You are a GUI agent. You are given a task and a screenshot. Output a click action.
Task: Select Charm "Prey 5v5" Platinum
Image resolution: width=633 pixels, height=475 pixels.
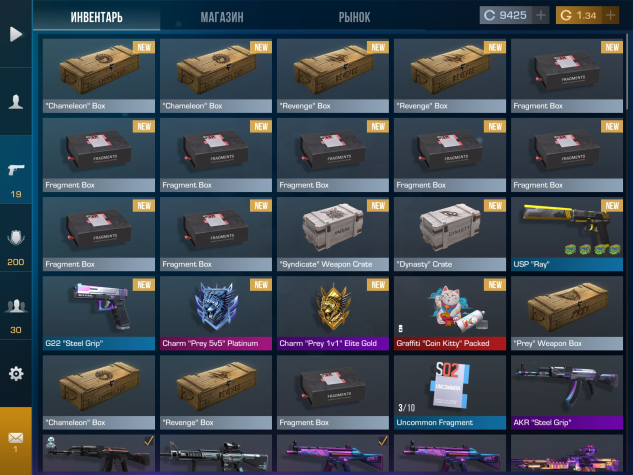[216, 313]
